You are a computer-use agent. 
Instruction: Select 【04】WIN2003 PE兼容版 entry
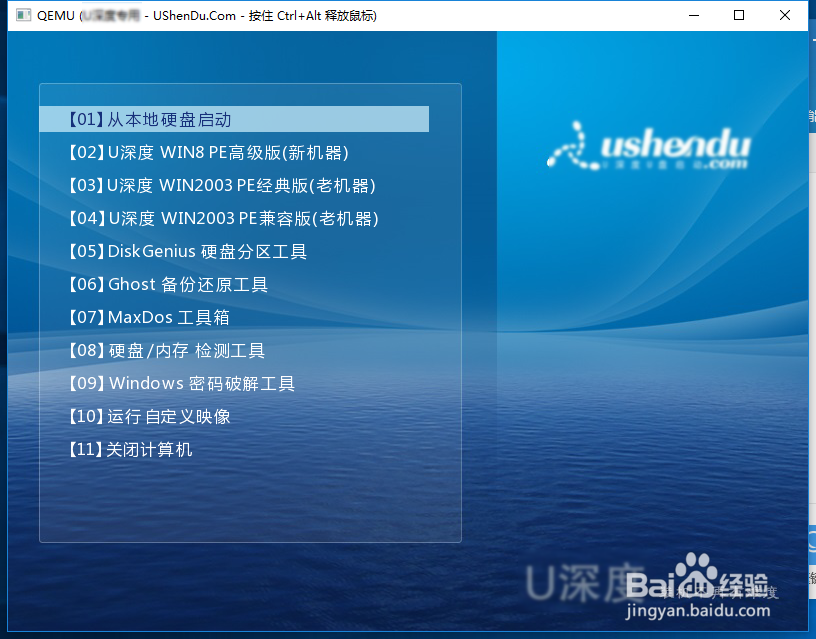pos(224,218)
